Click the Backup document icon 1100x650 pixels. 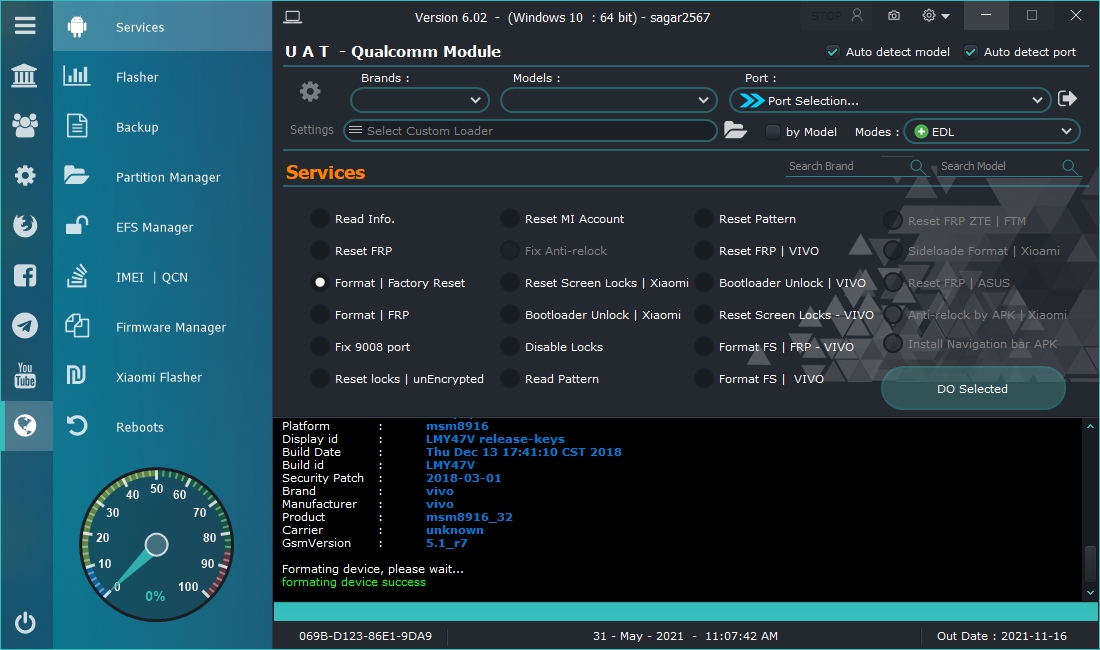(x=76, y=126)
